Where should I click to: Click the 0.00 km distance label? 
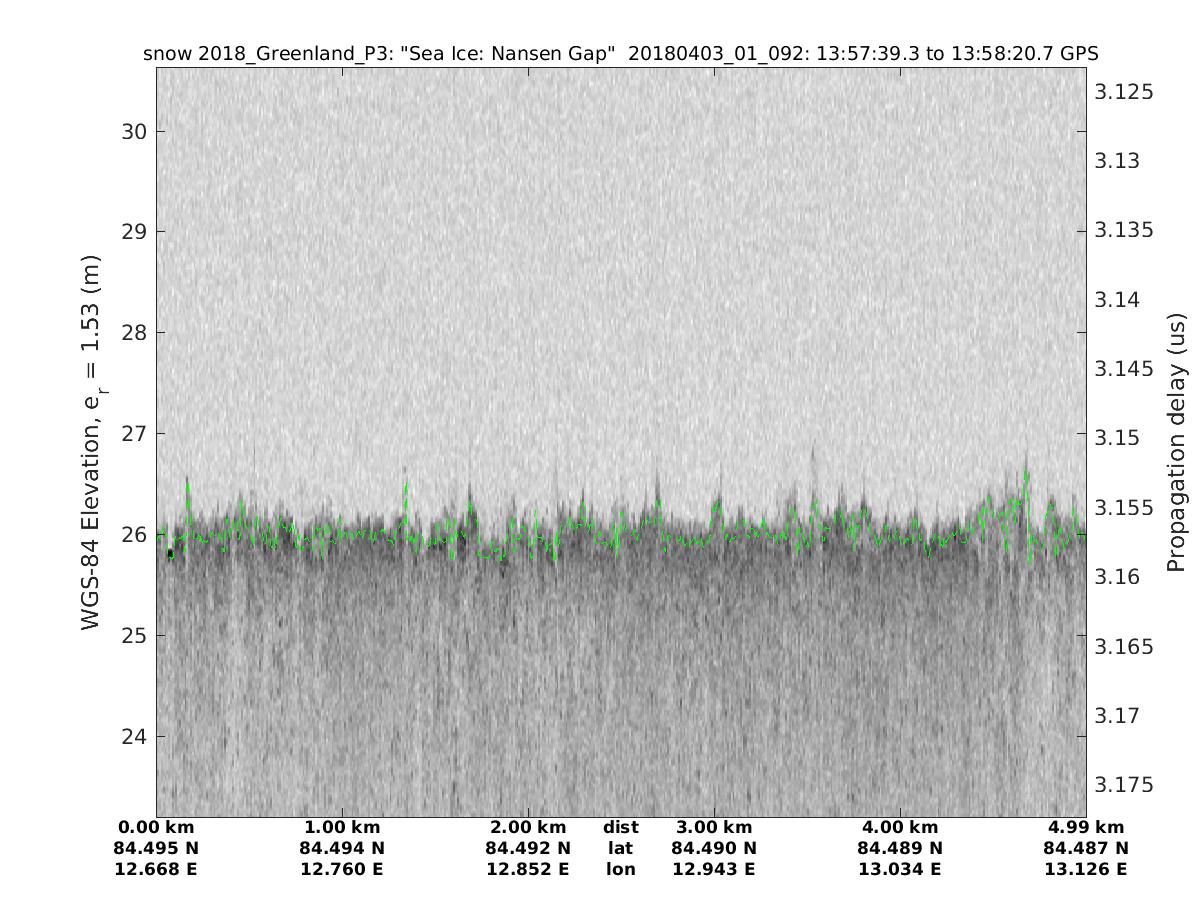coord(157,827)
